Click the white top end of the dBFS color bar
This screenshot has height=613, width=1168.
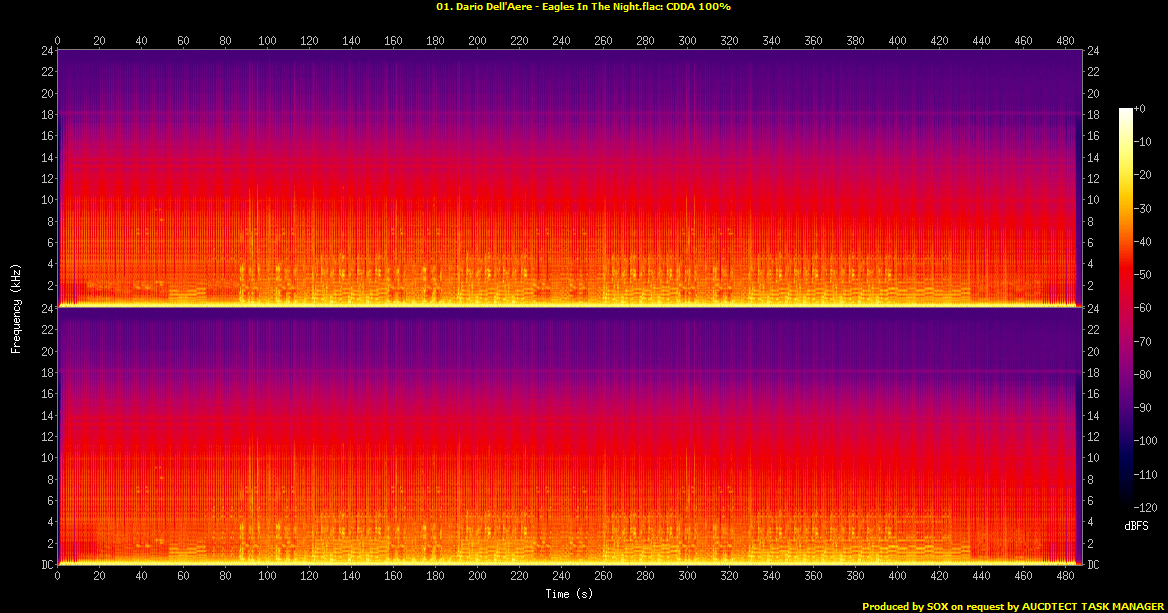tap(1125, 110)
